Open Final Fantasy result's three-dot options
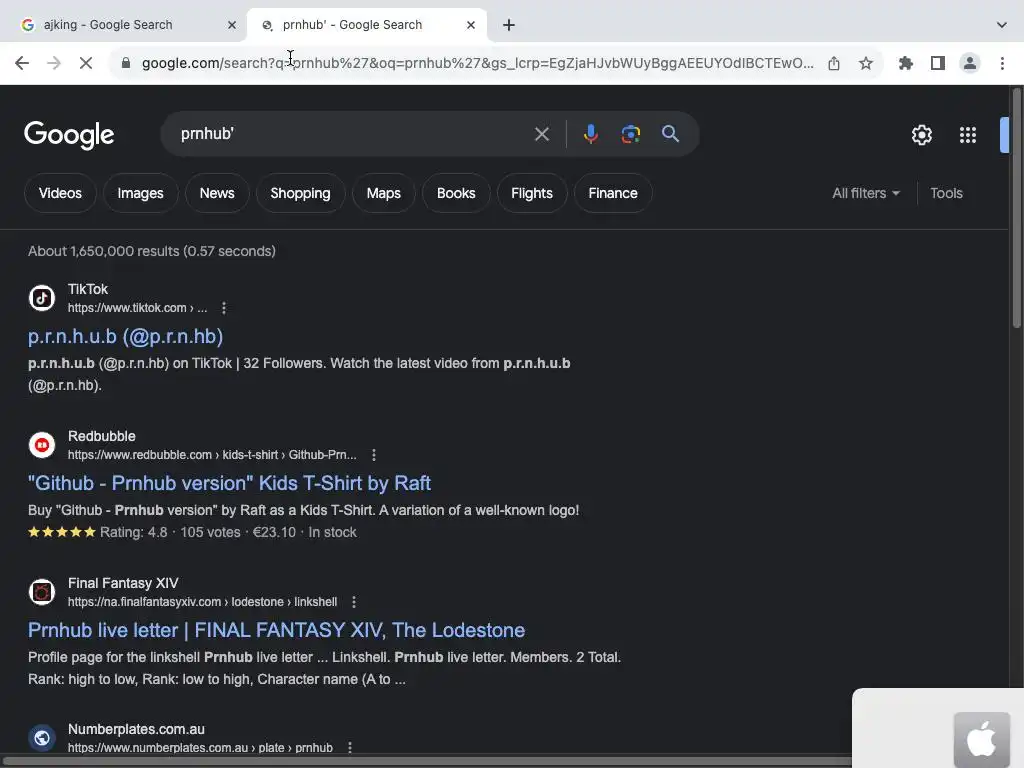Image resolution: width=1024 pixels, height=768 pixels. [354, 601]
